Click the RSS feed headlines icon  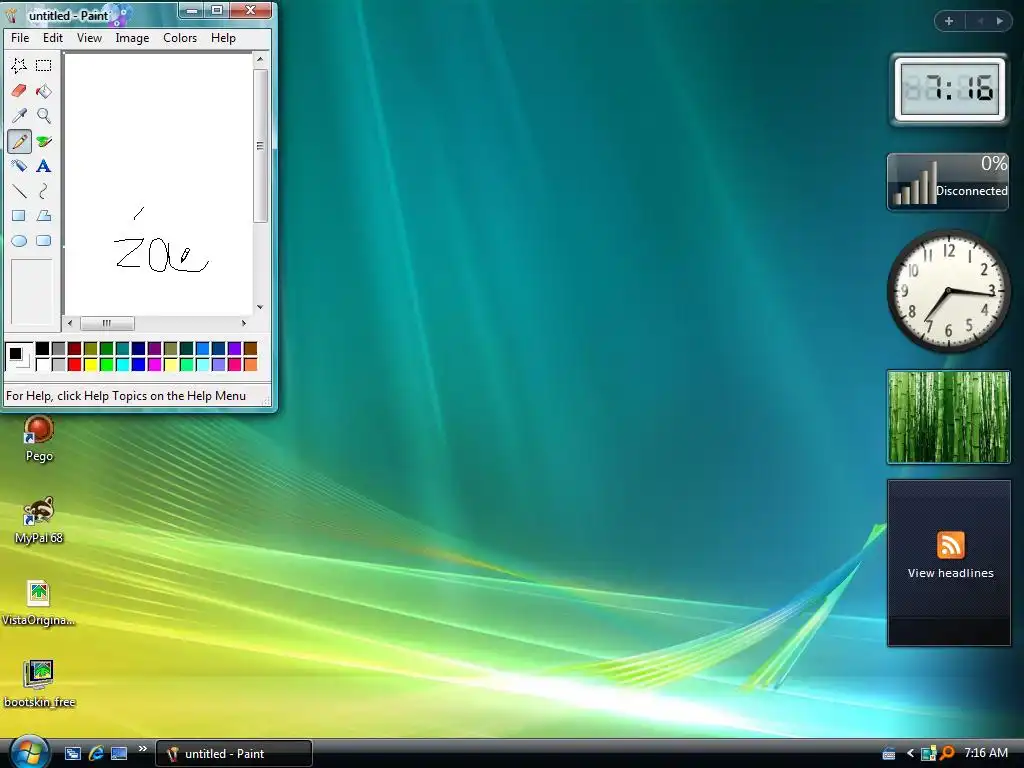pyautogui.click(x=950, y=545)
